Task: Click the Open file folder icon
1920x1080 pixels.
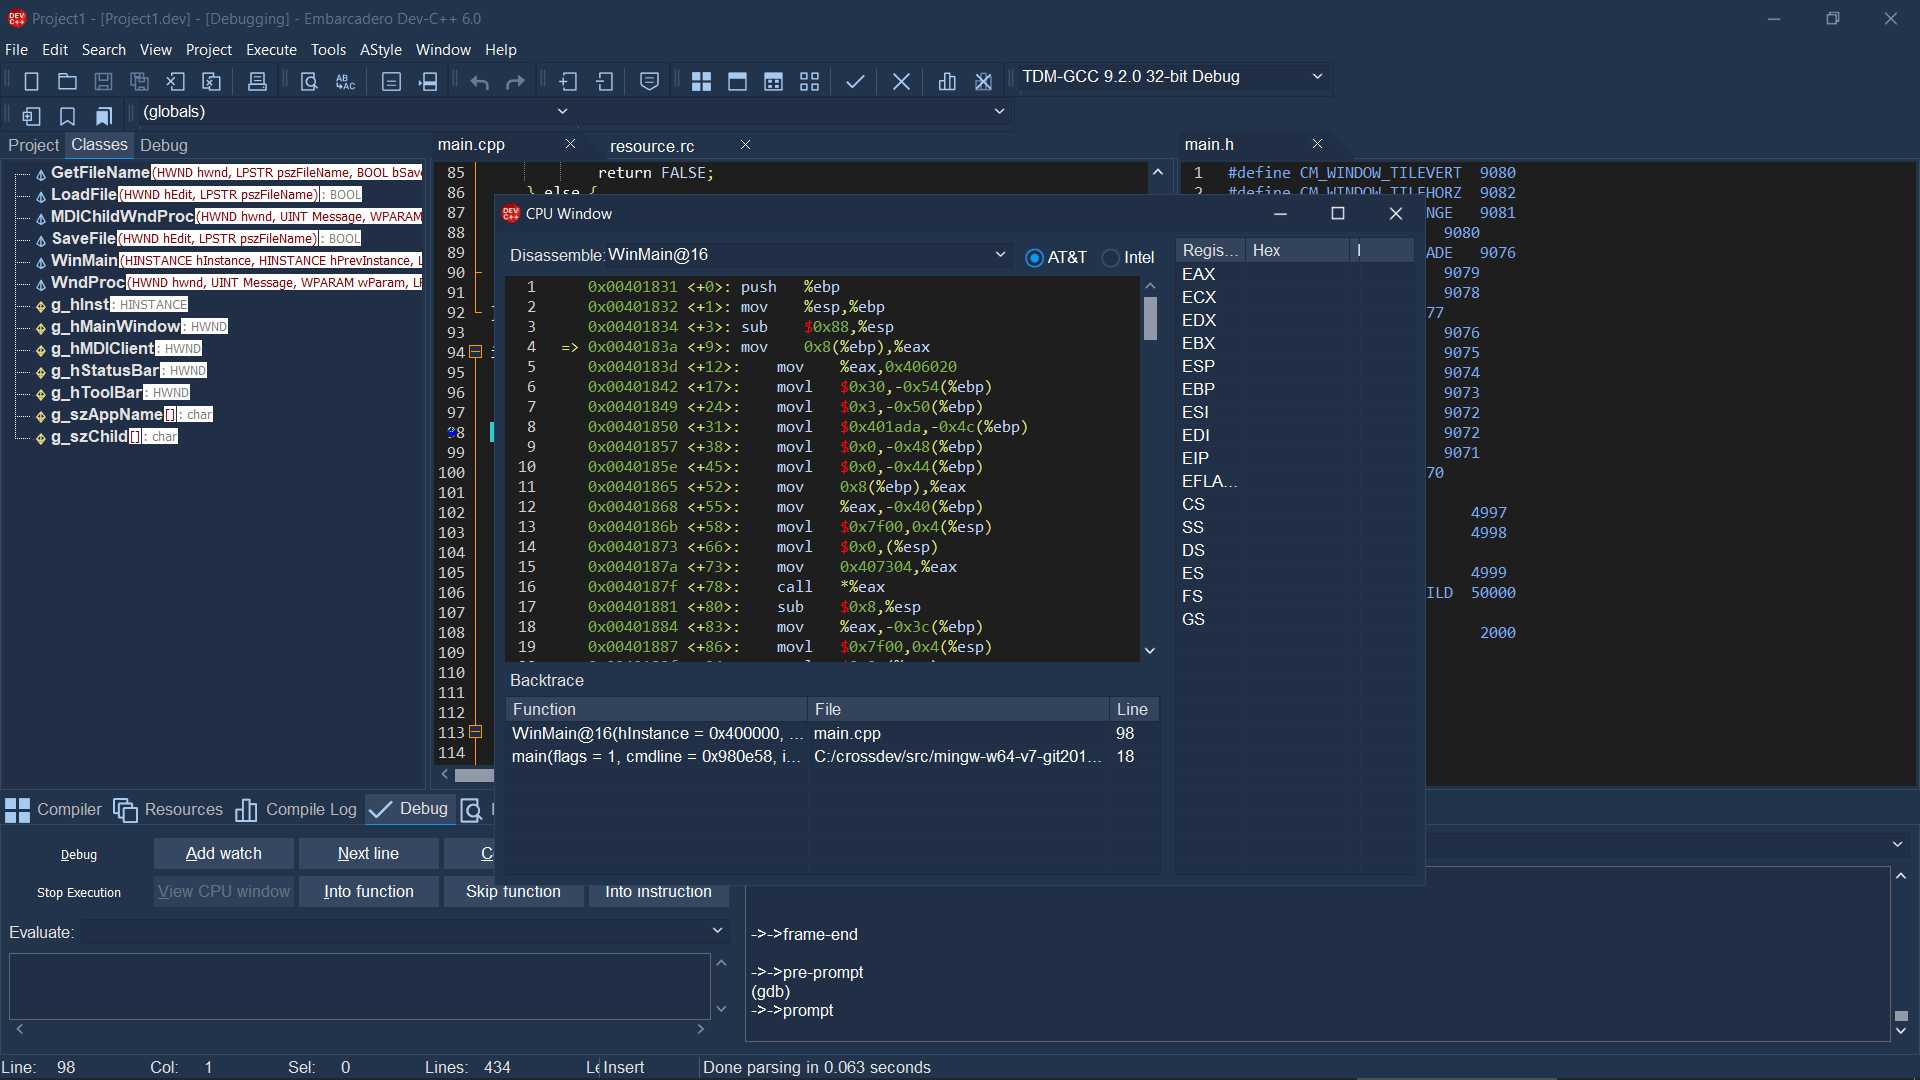Action: 67,82
